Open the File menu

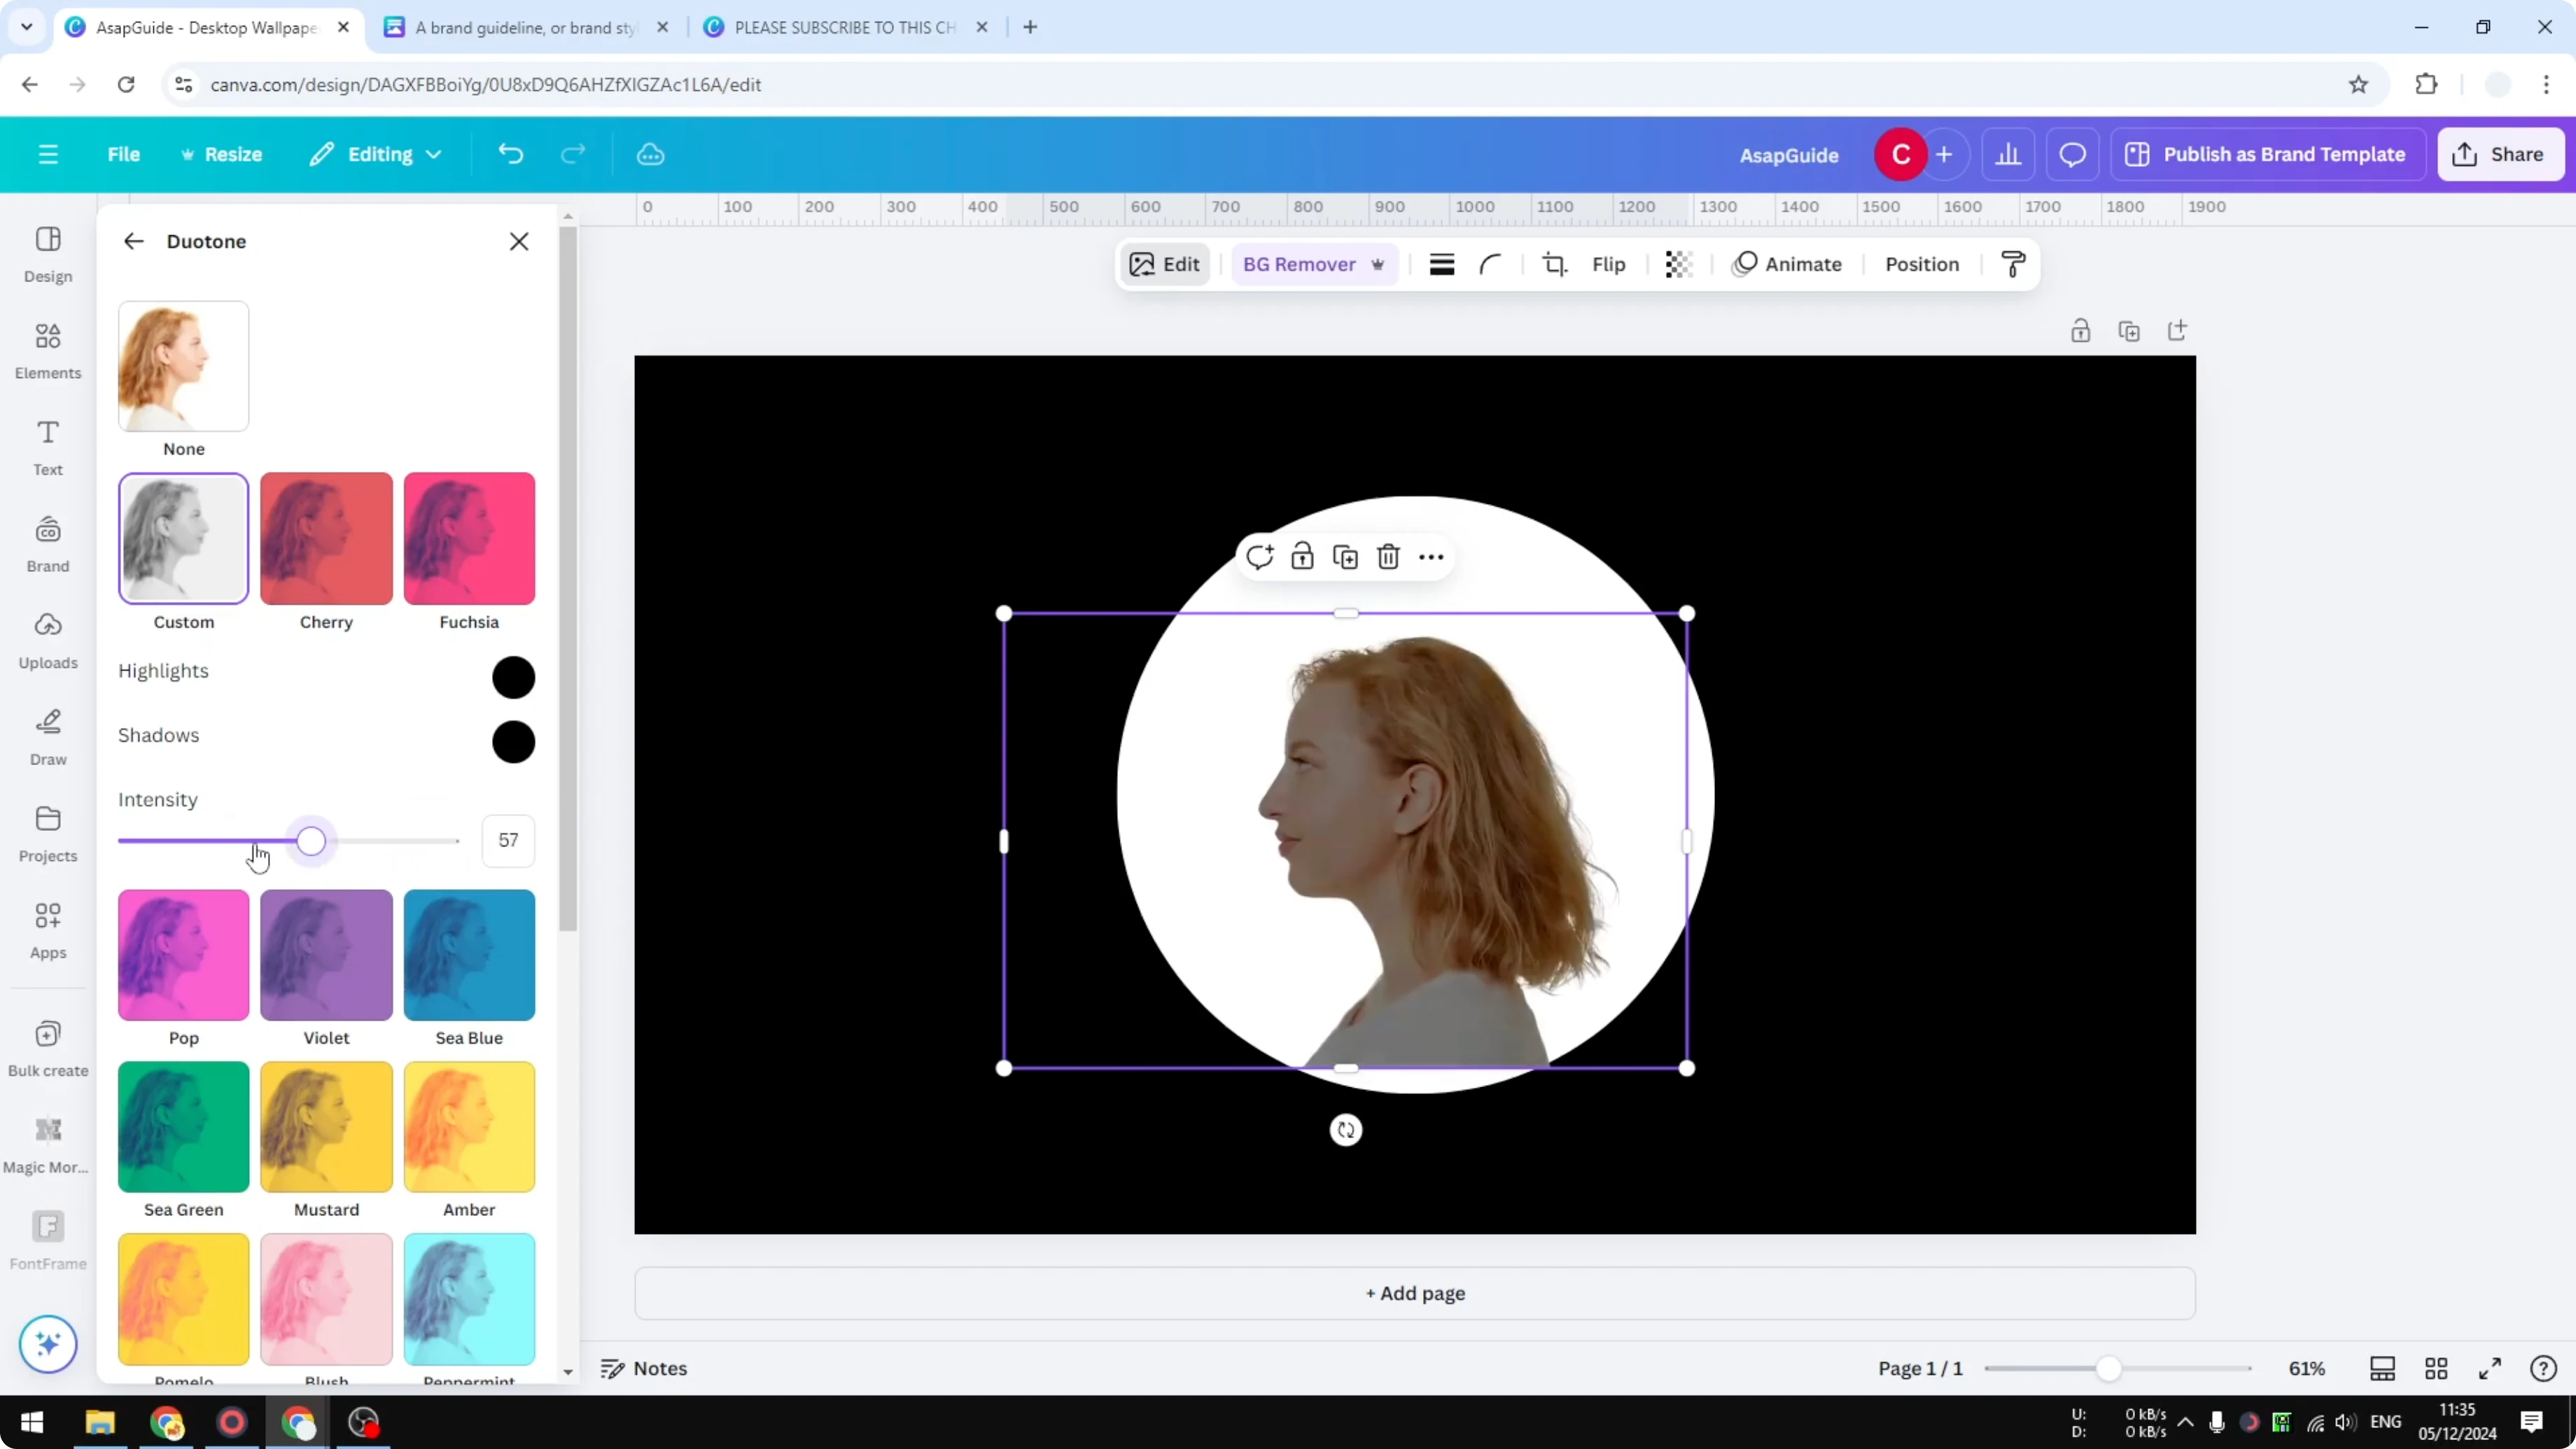124,154
